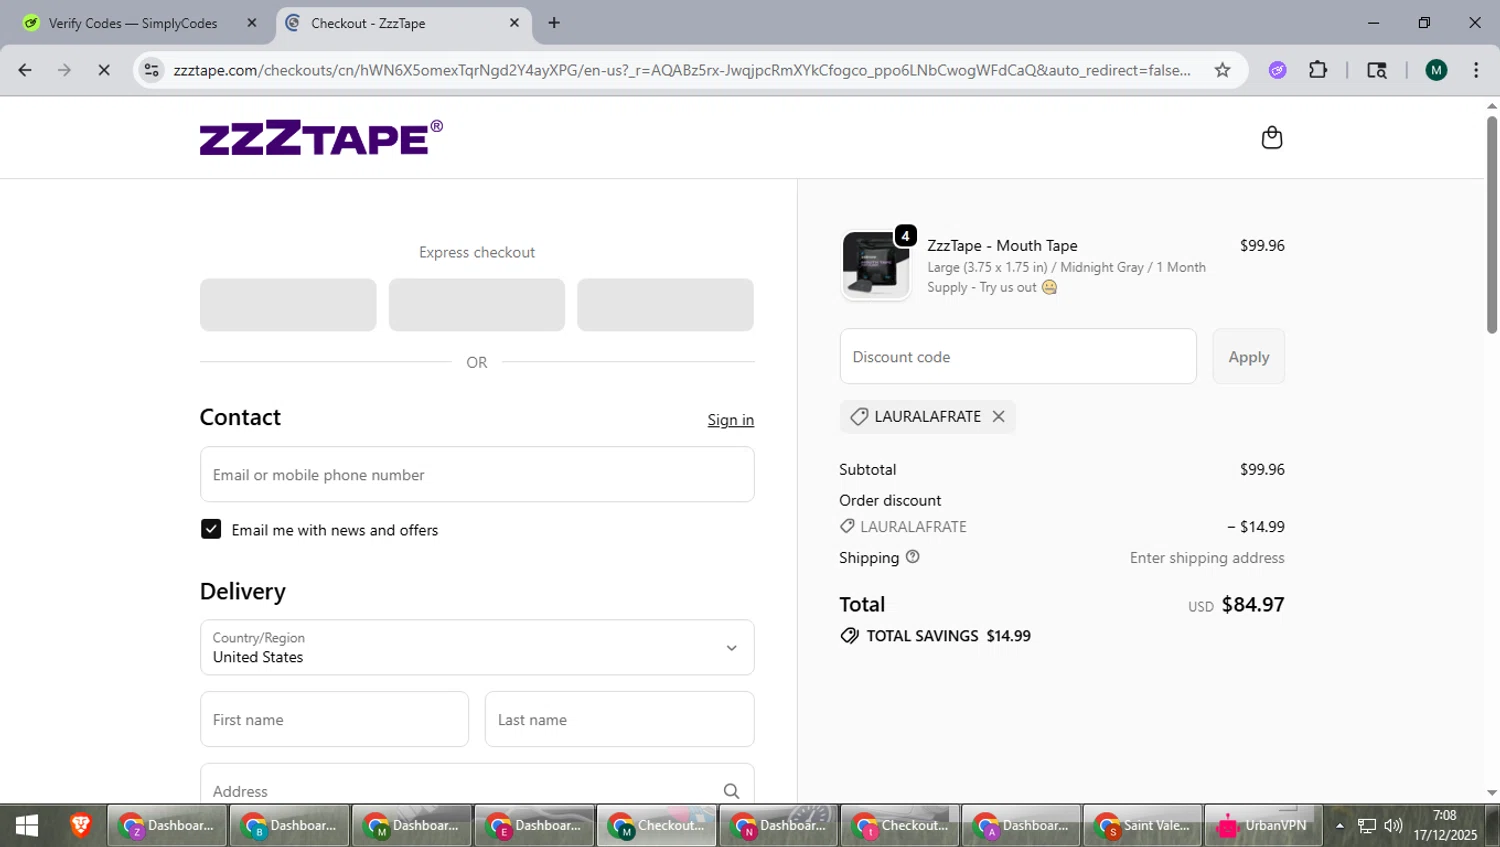The image size is (1500, 847).
Task: Click the scrollbar down arrow
Action: click(x=1491, y=793)
